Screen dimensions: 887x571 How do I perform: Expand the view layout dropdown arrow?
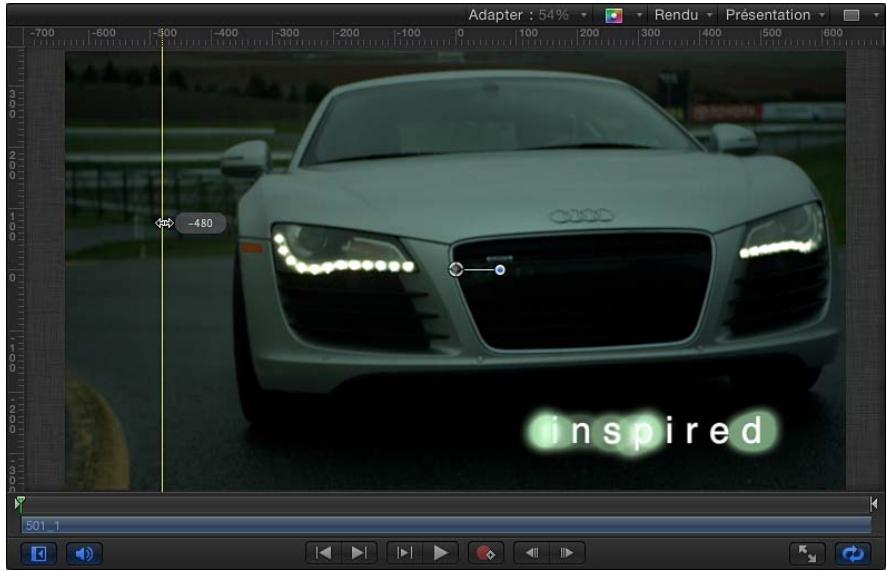click(x=876, y=15)
